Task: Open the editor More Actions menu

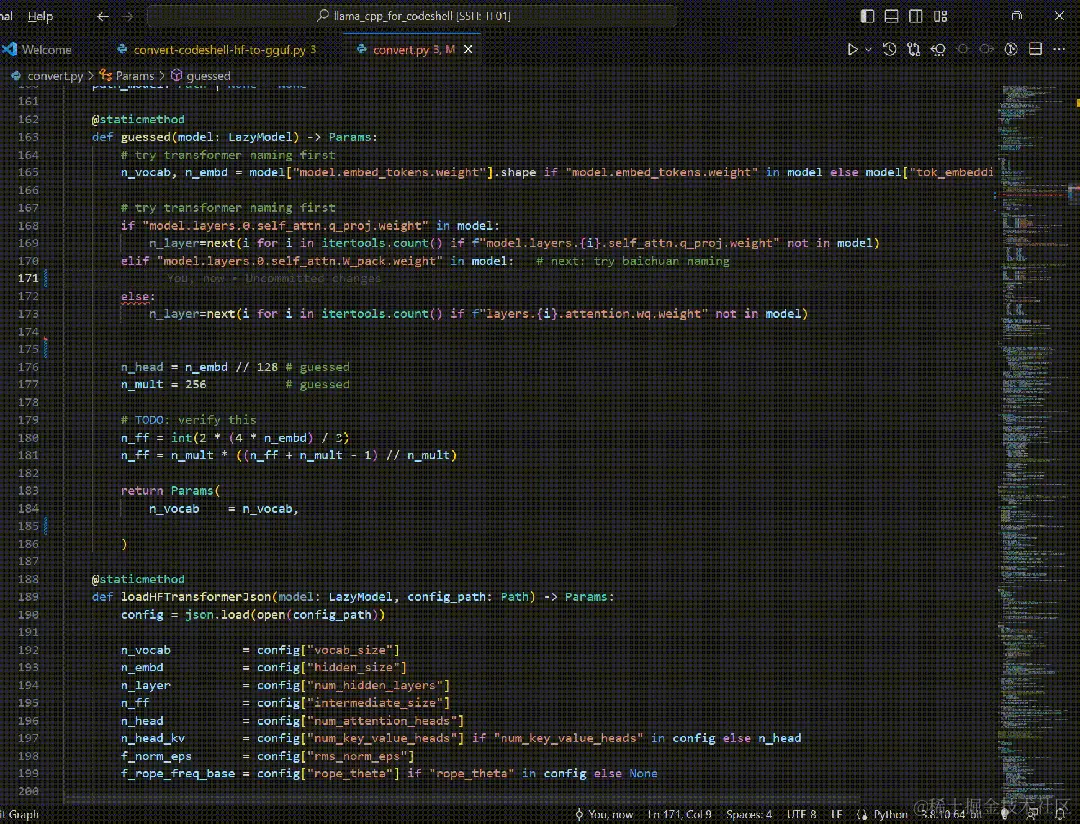Action: point(1059,49)
